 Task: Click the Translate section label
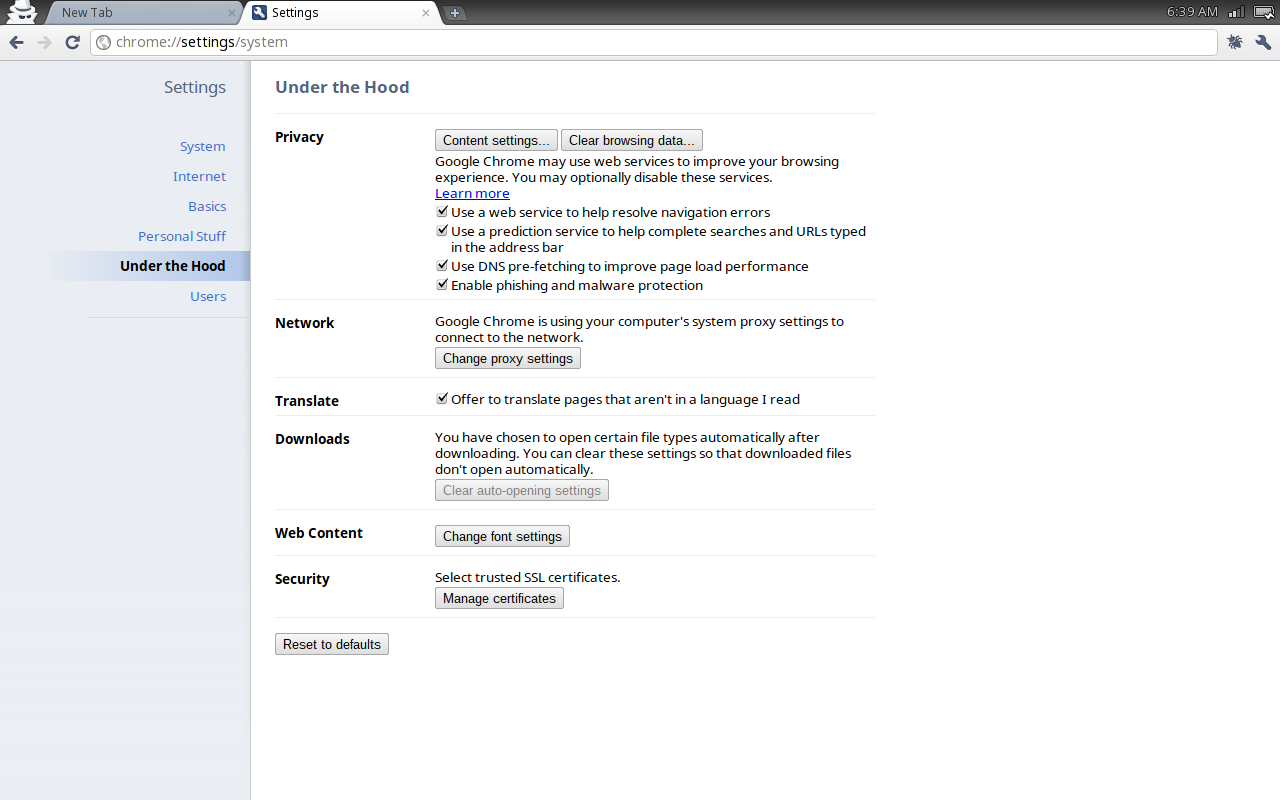307,401
